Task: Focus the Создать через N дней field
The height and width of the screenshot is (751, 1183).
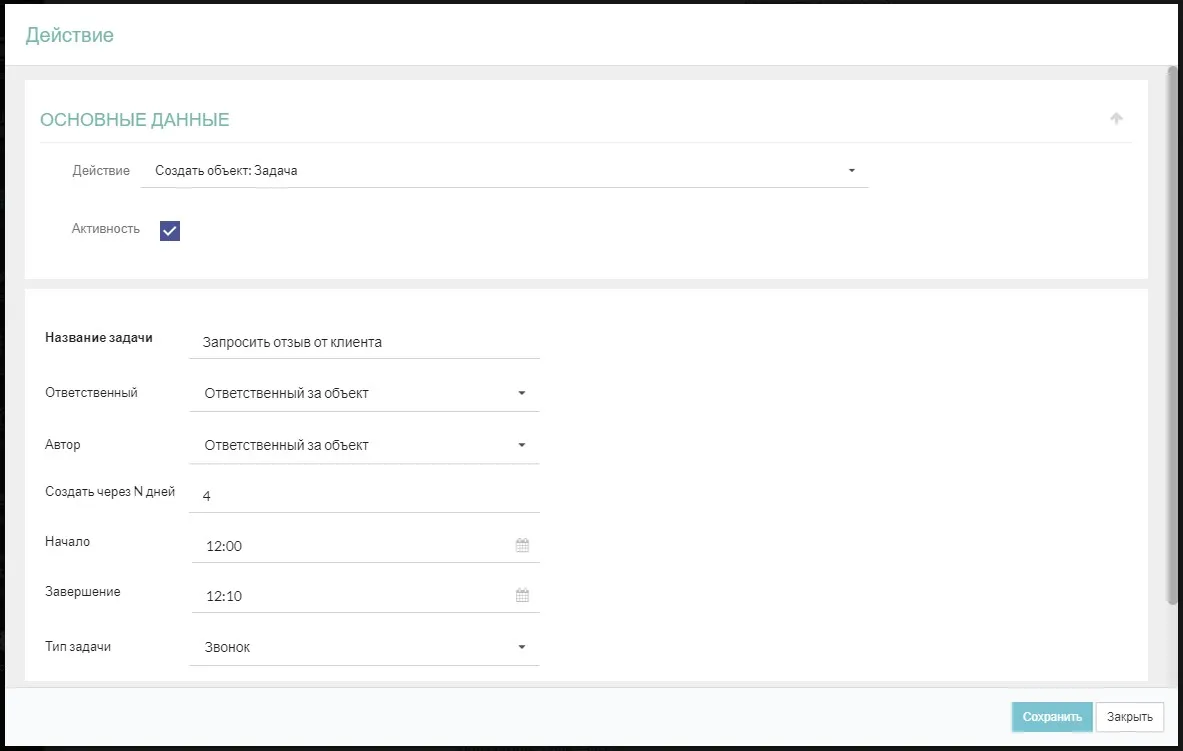Action: point(365,496)
